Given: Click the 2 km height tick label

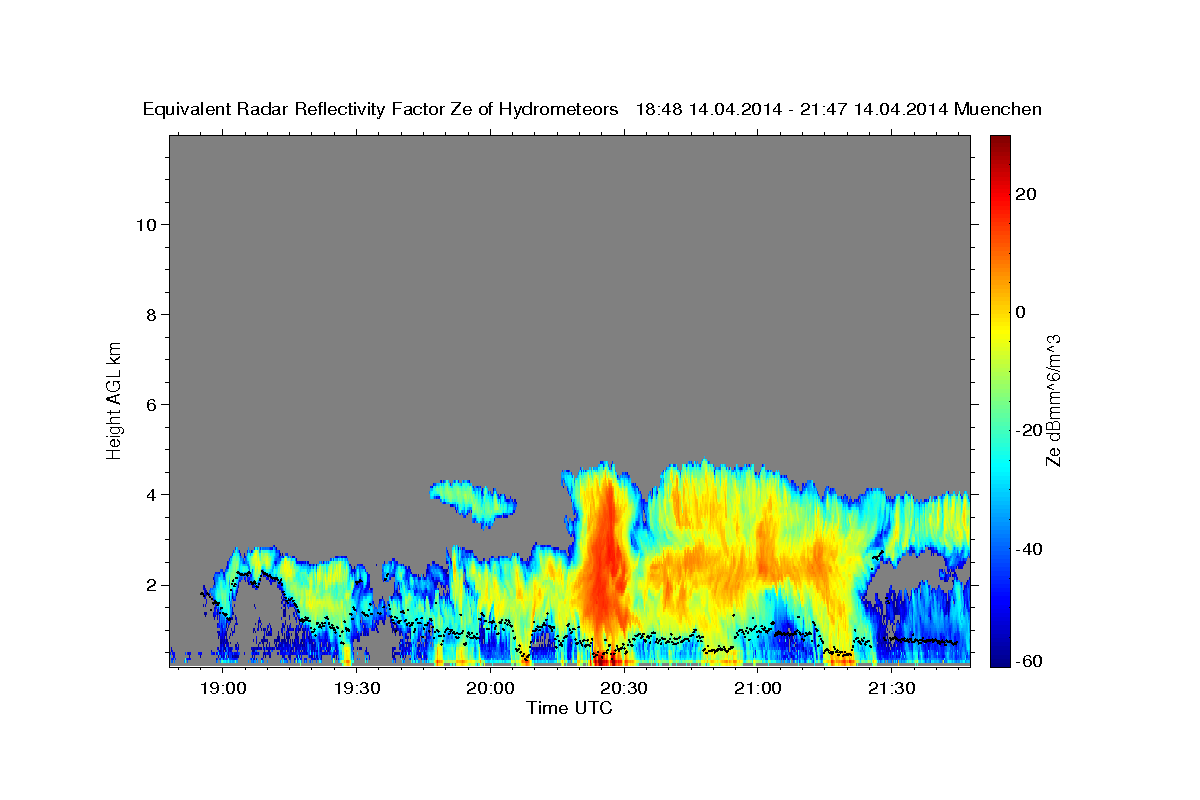Looking at the screenshot, I should 151,585.
